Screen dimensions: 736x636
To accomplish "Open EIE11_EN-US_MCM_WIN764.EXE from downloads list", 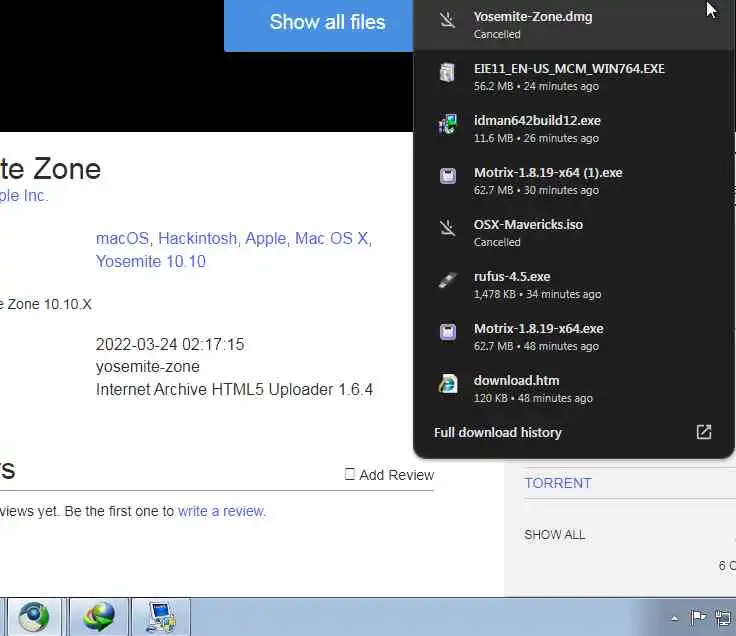I will tap(574, 77).
